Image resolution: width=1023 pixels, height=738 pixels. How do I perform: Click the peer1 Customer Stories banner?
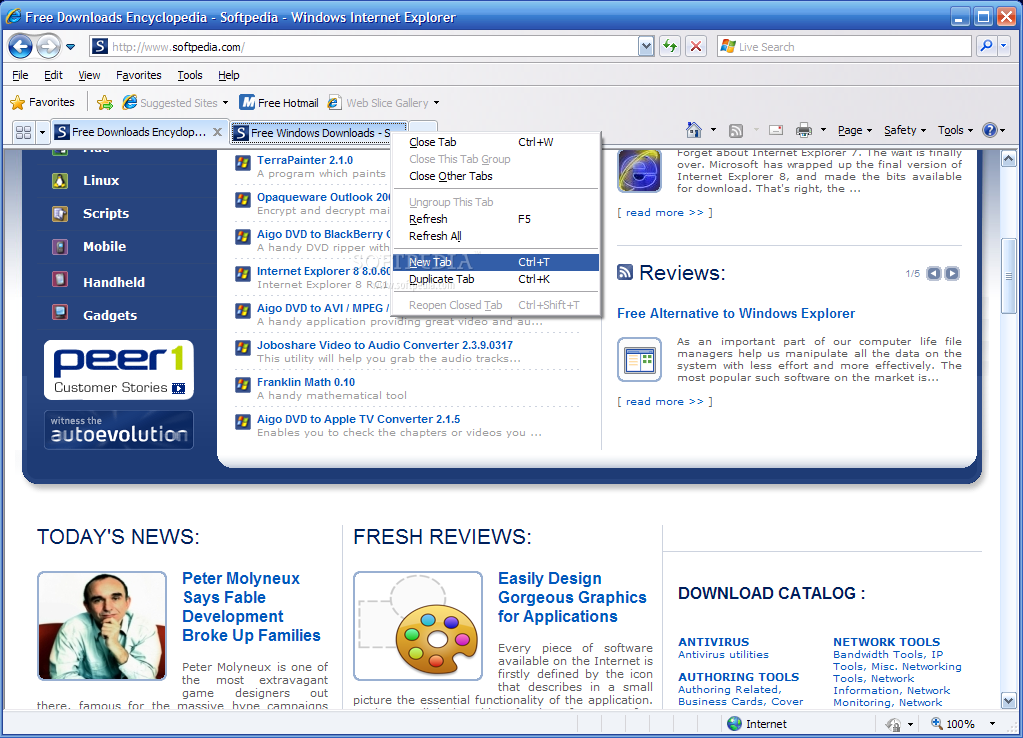click(x=119, y=369)
